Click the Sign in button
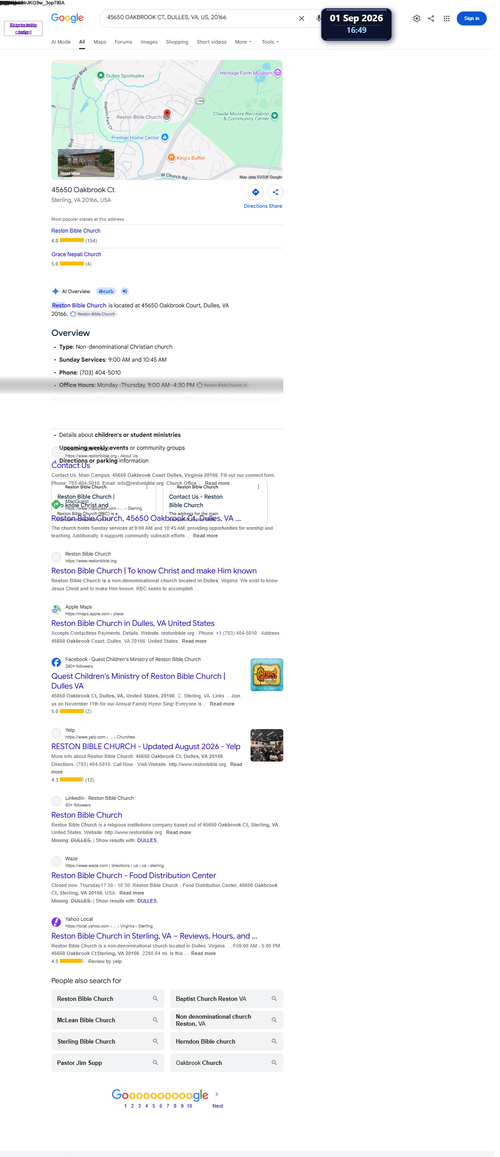 pyautogui.click(x=471, y=18)
